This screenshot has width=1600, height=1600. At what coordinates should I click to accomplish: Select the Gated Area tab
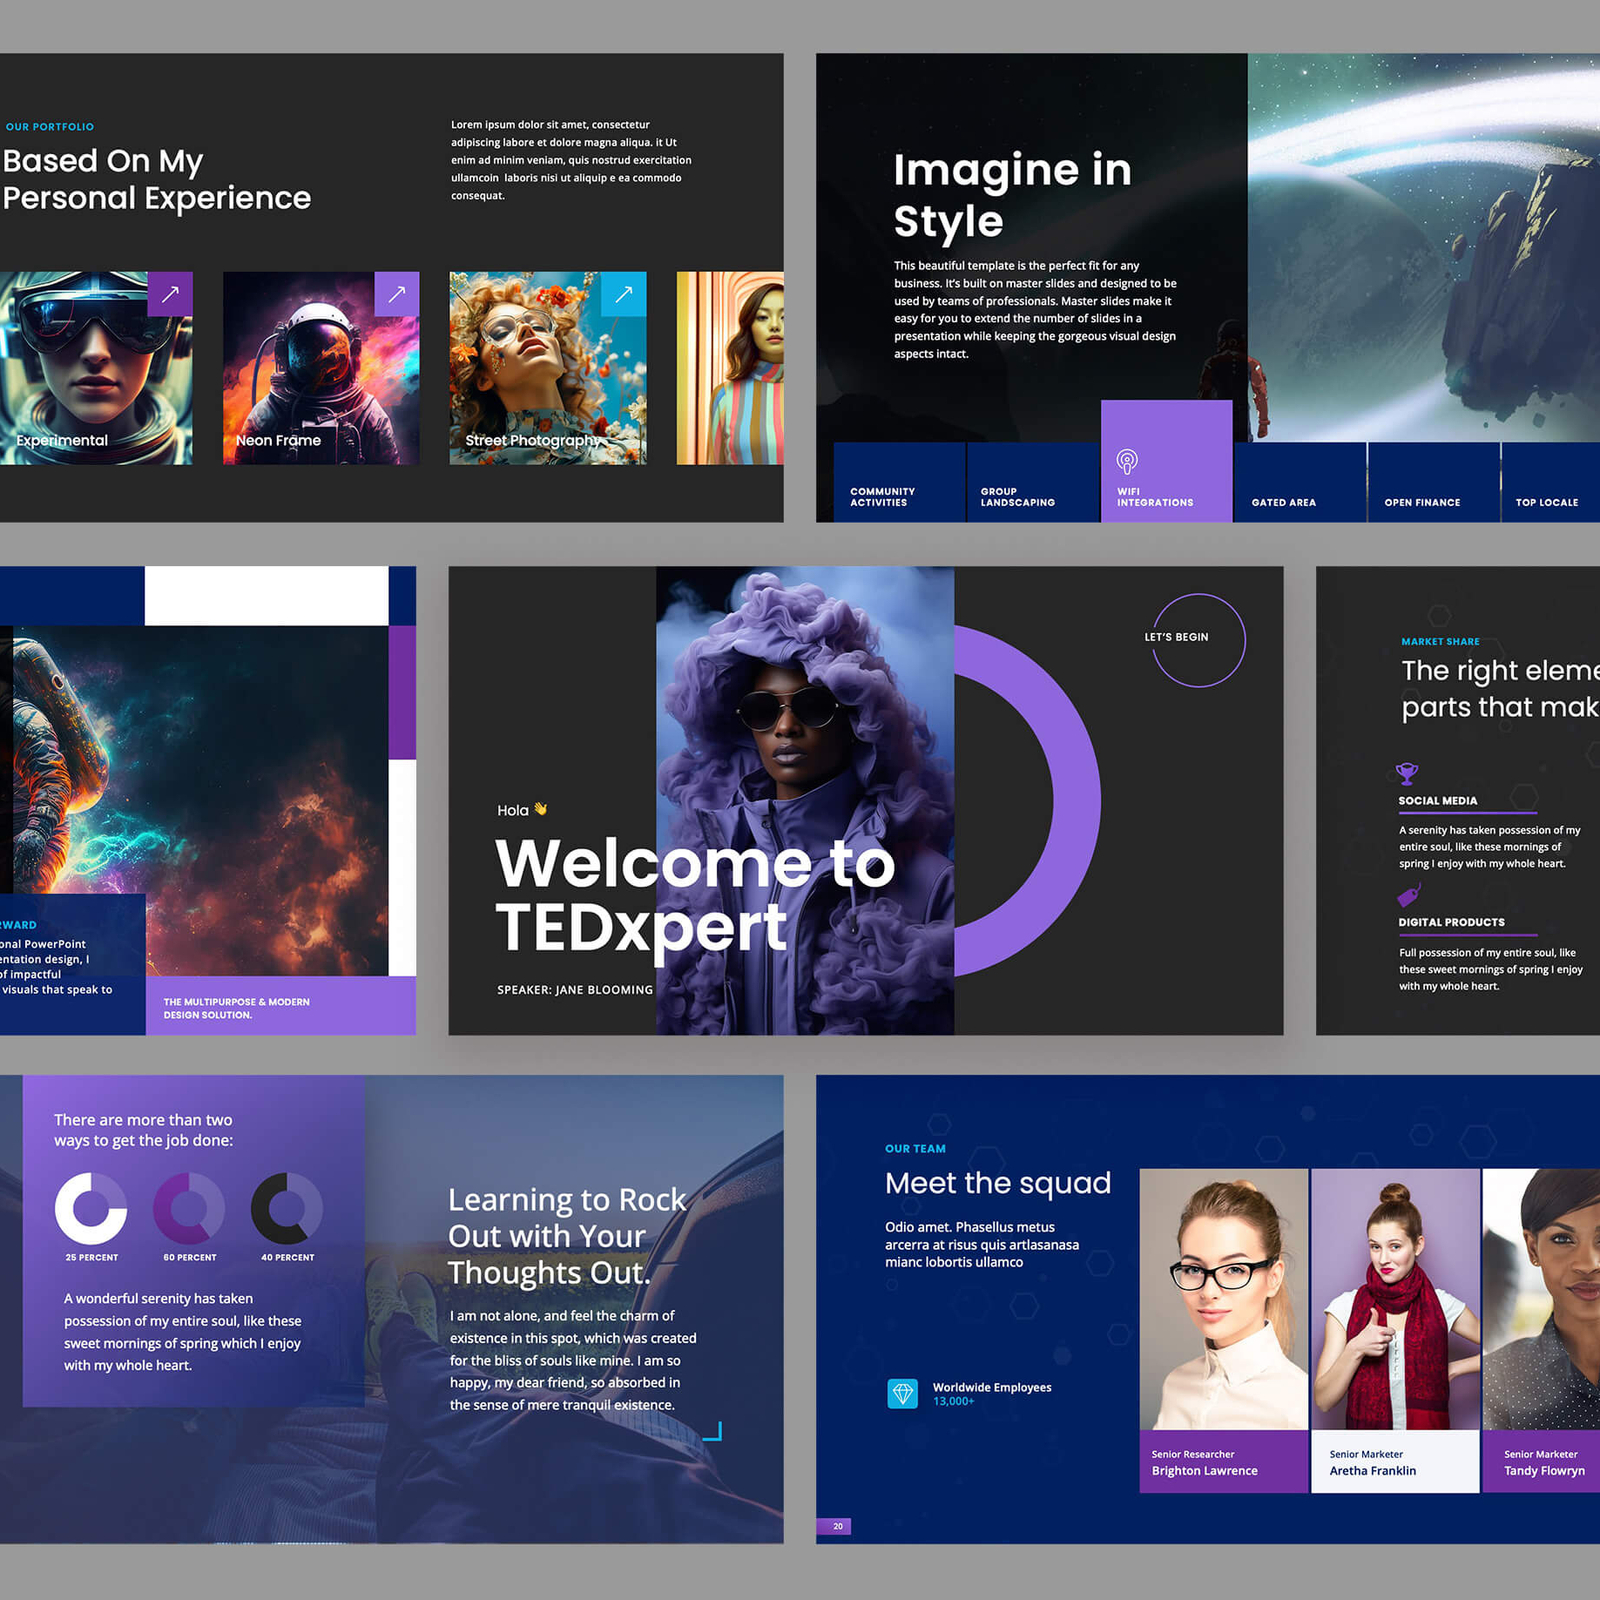[1300, 482]
